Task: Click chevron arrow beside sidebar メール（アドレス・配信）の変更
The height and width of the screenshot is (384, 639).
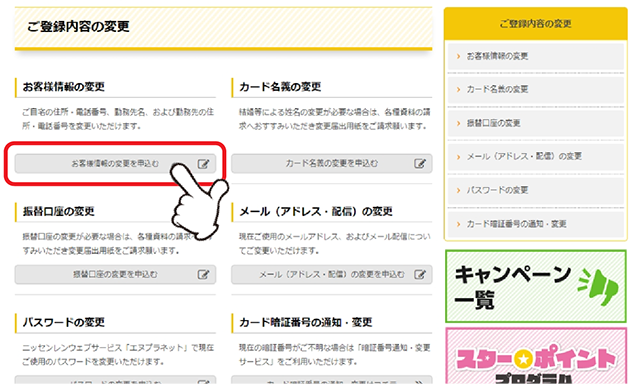Action: pyautogui.click(x=458, y=157)
